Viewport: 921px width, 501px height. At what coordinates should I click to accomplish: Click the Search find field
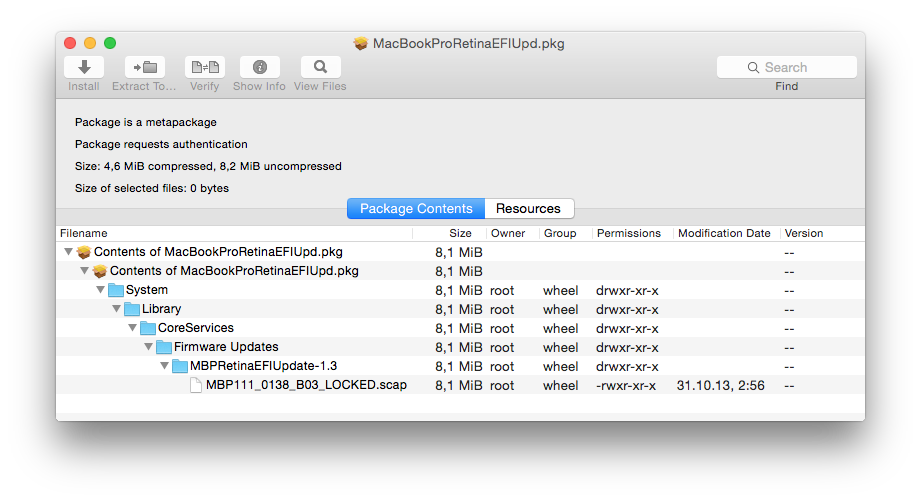[x=786, y=67]
